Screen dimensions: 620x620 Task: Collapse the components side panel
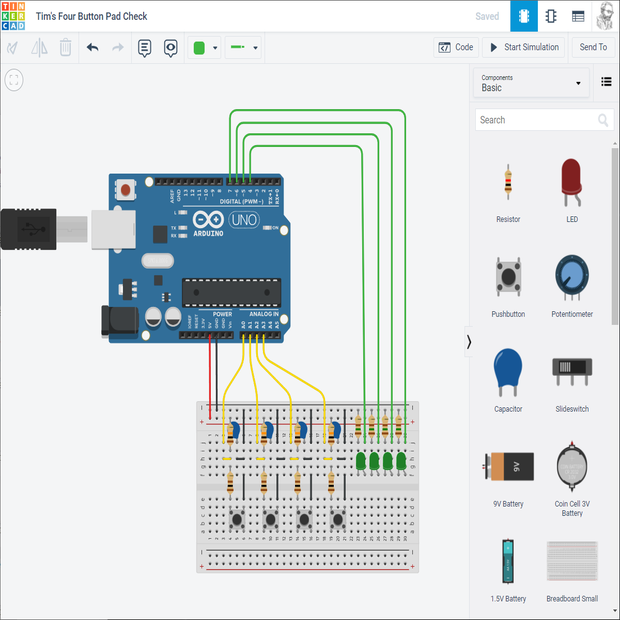pos(469,342)
